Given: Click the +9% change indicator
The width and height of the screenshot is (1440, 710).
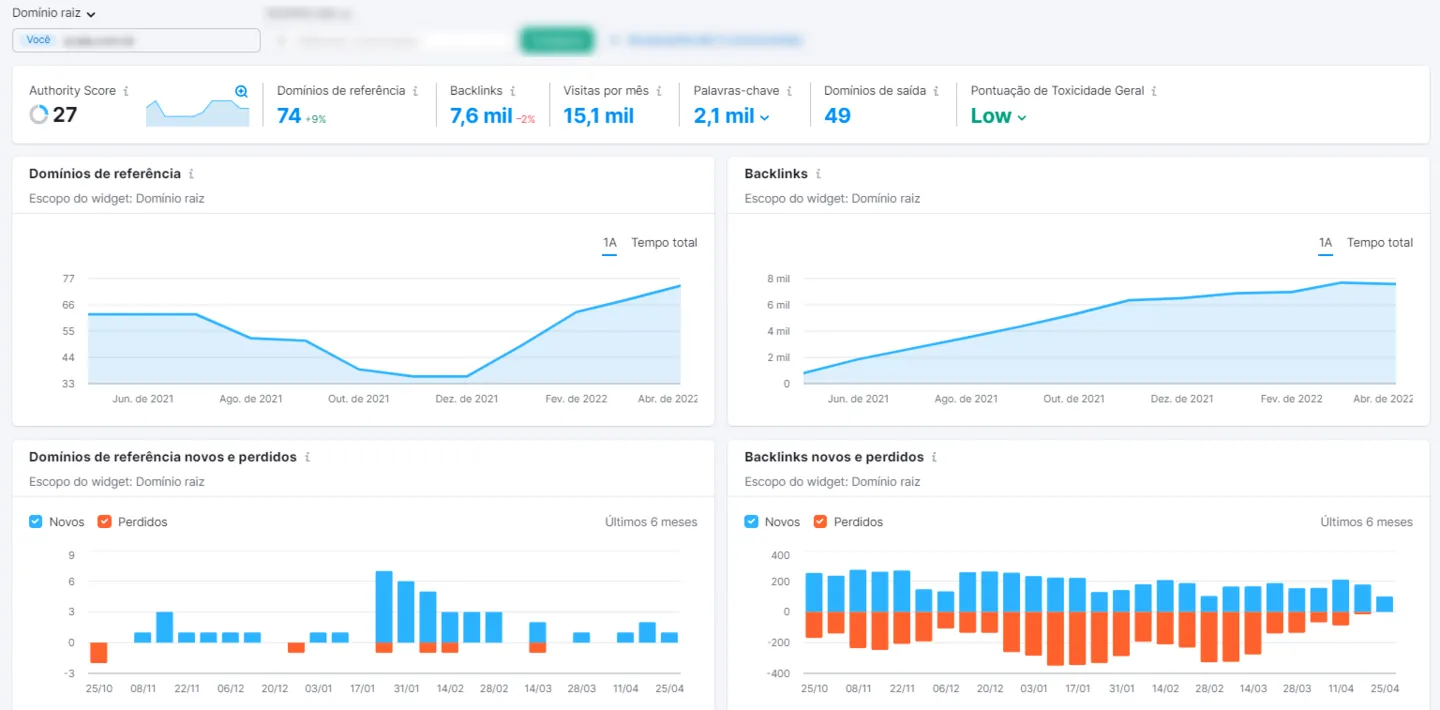Looking at the screenshot, I should coord(315,119).
